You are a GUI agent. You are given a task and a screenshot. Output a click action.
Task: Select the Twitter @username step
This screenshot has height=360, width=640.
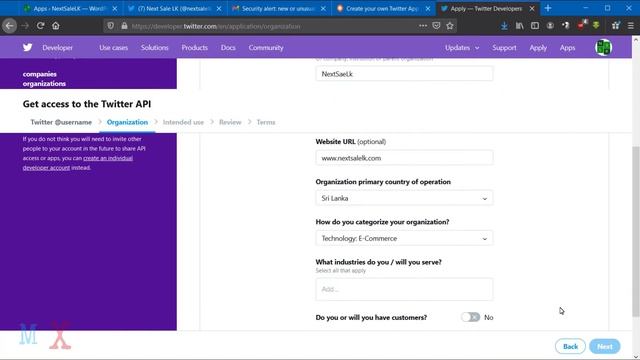(x=61, y=122)
